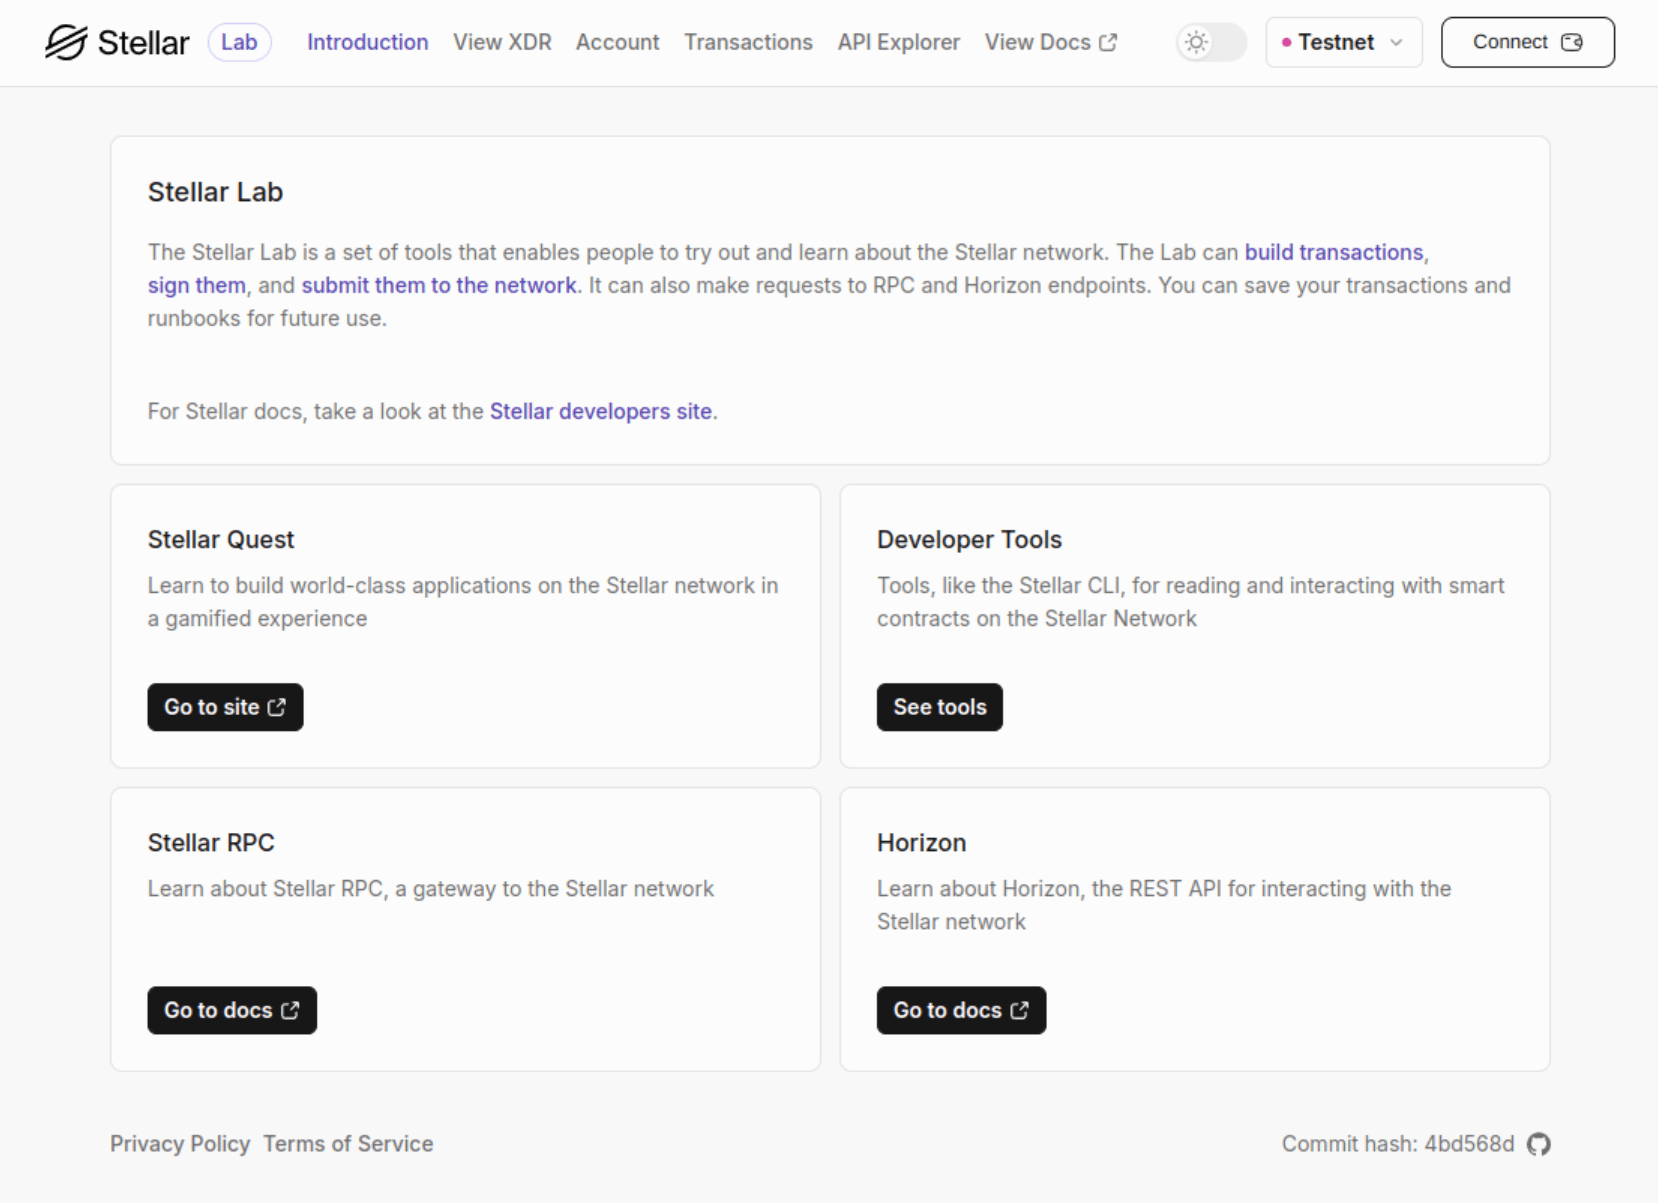
Task: Click See tools under Developer Tools
Action: pos(939,707)
